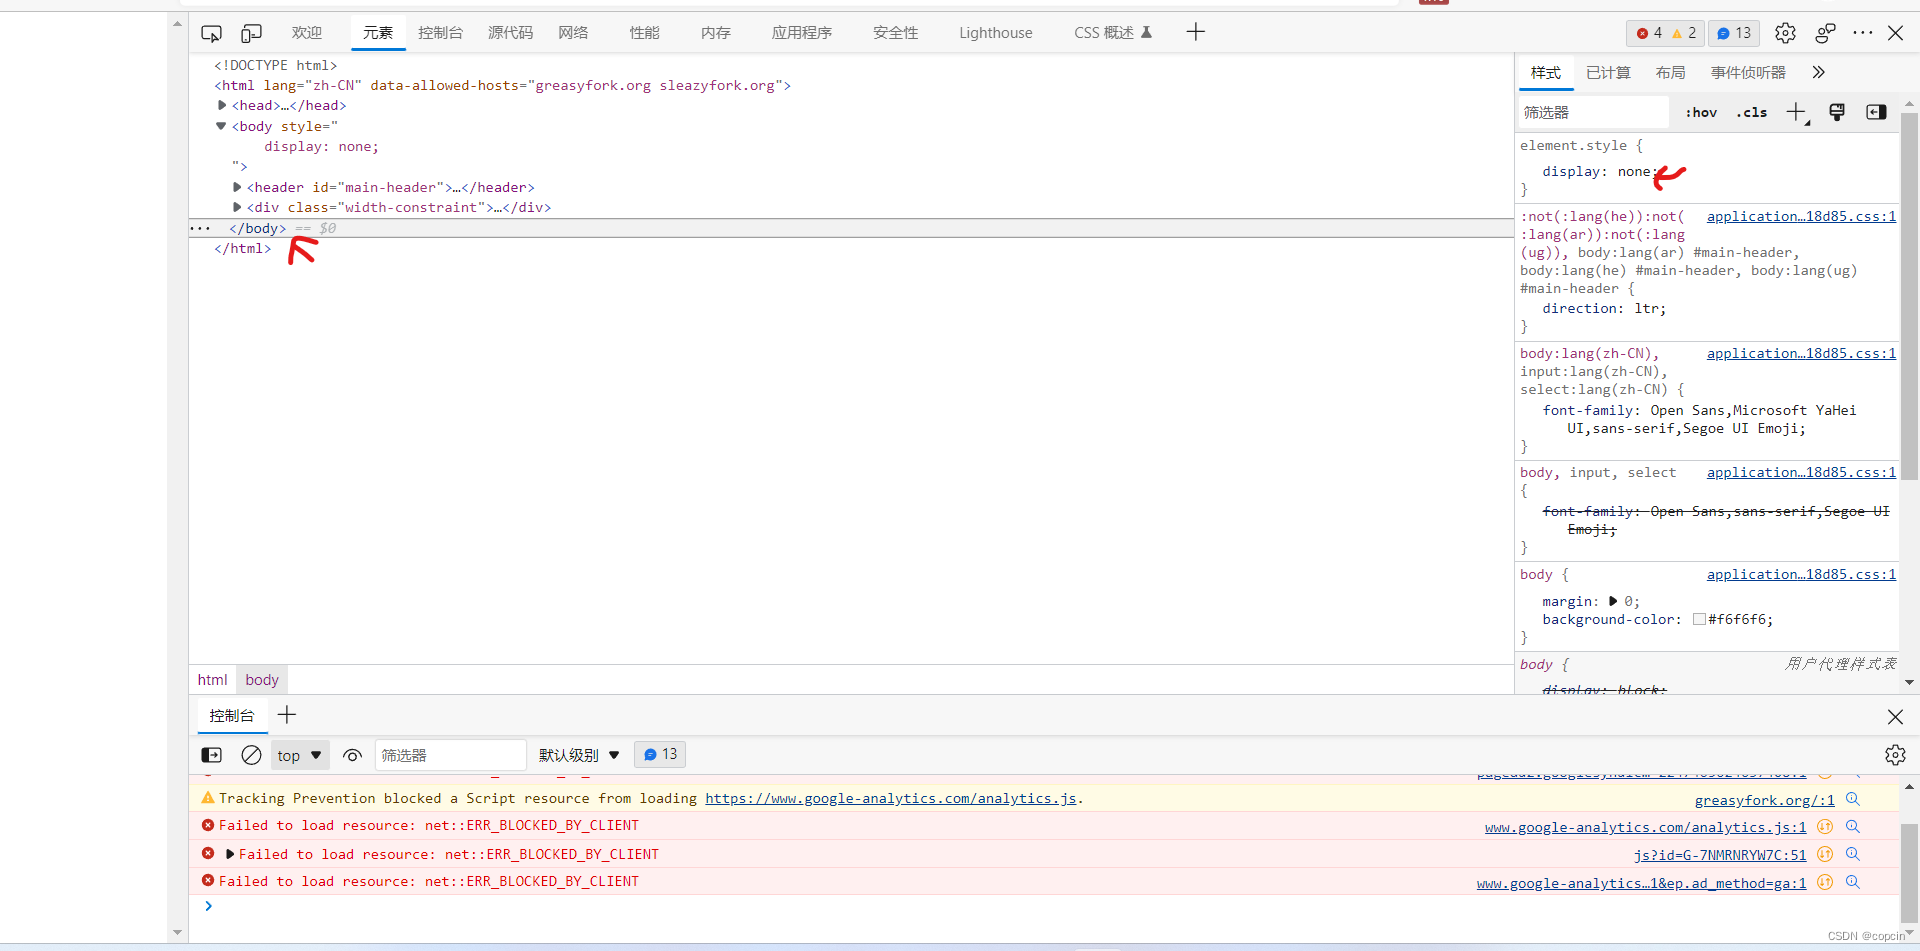Open the greasyfork.org/:1 source link

tap(1765, 800)
